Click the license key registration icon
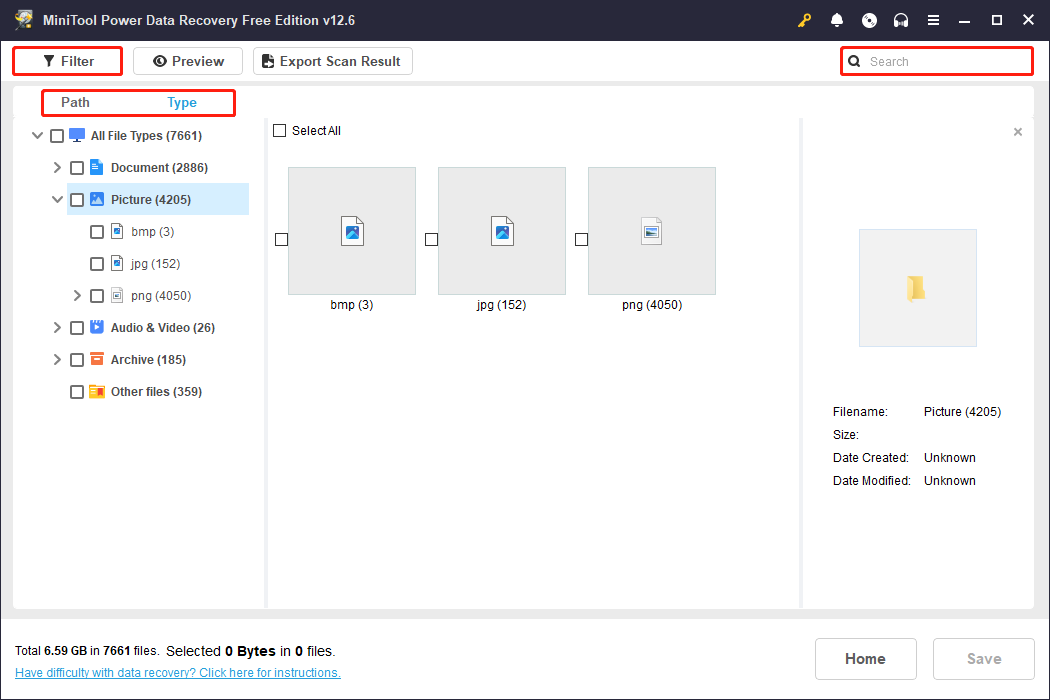This screenshot has height=700, width=1050. [x=804, y=20]
